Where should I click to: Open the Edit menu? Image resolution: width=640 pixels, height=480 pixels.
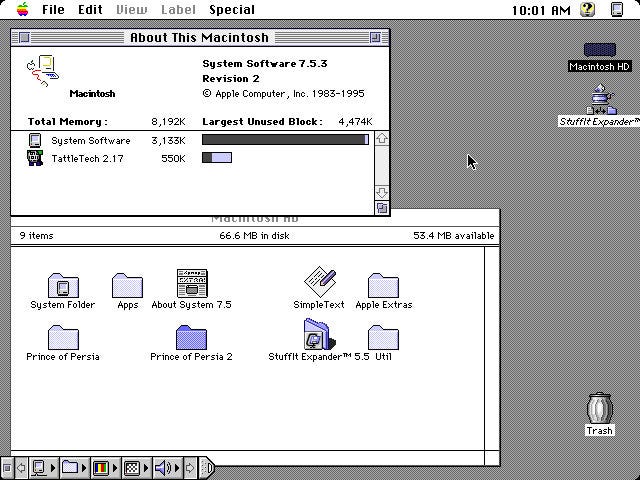click(90, 9)
